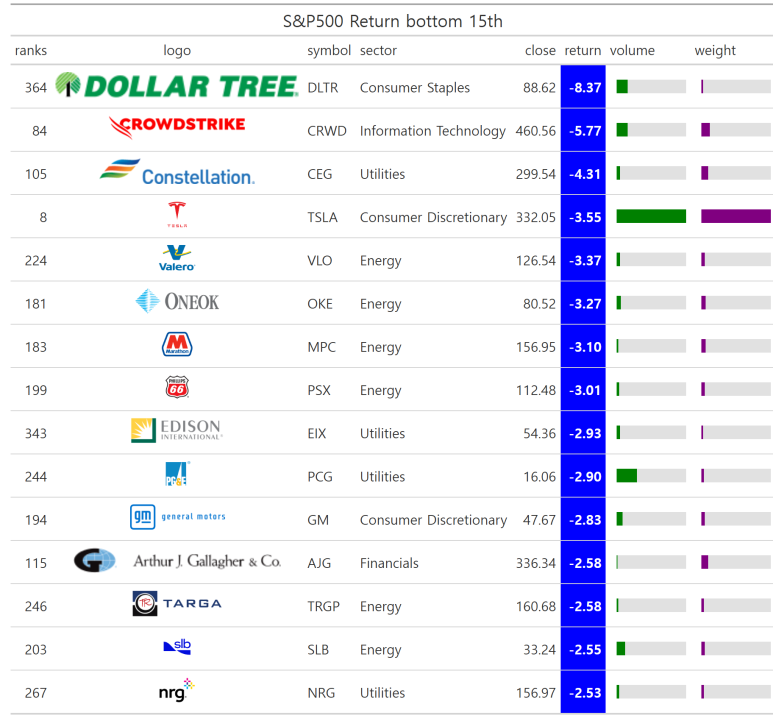Click the ONEOK logo
Screen dimensions: 773x718
(177, 301)
